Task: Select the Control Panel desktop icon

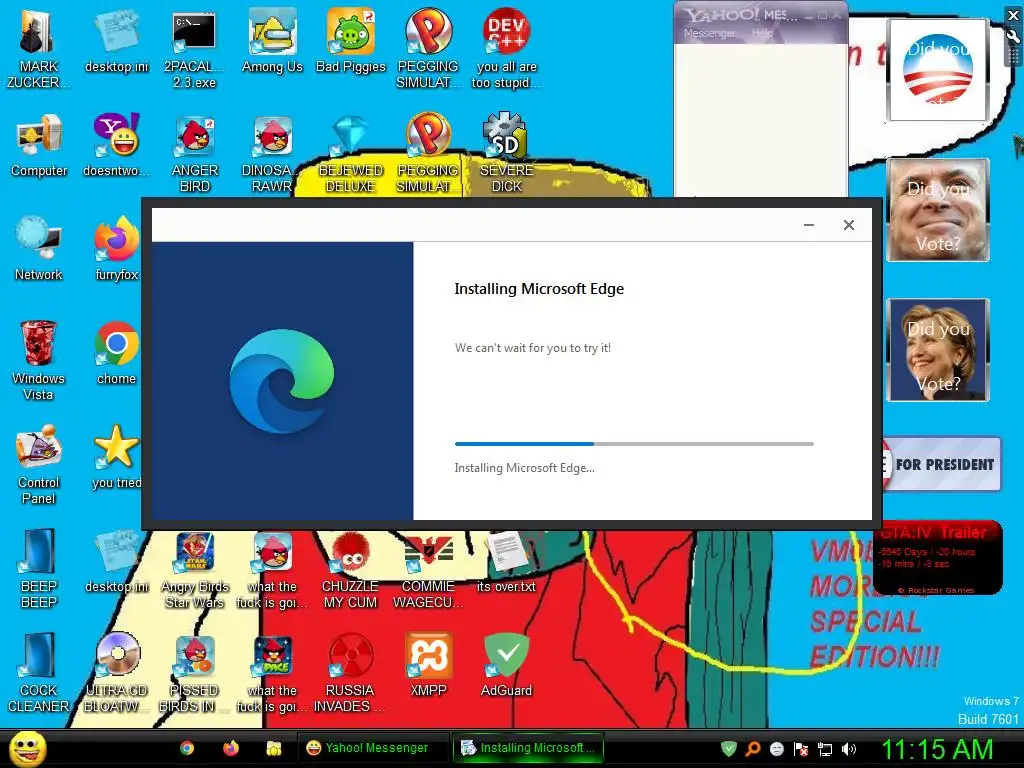Action: coord(39,464)
